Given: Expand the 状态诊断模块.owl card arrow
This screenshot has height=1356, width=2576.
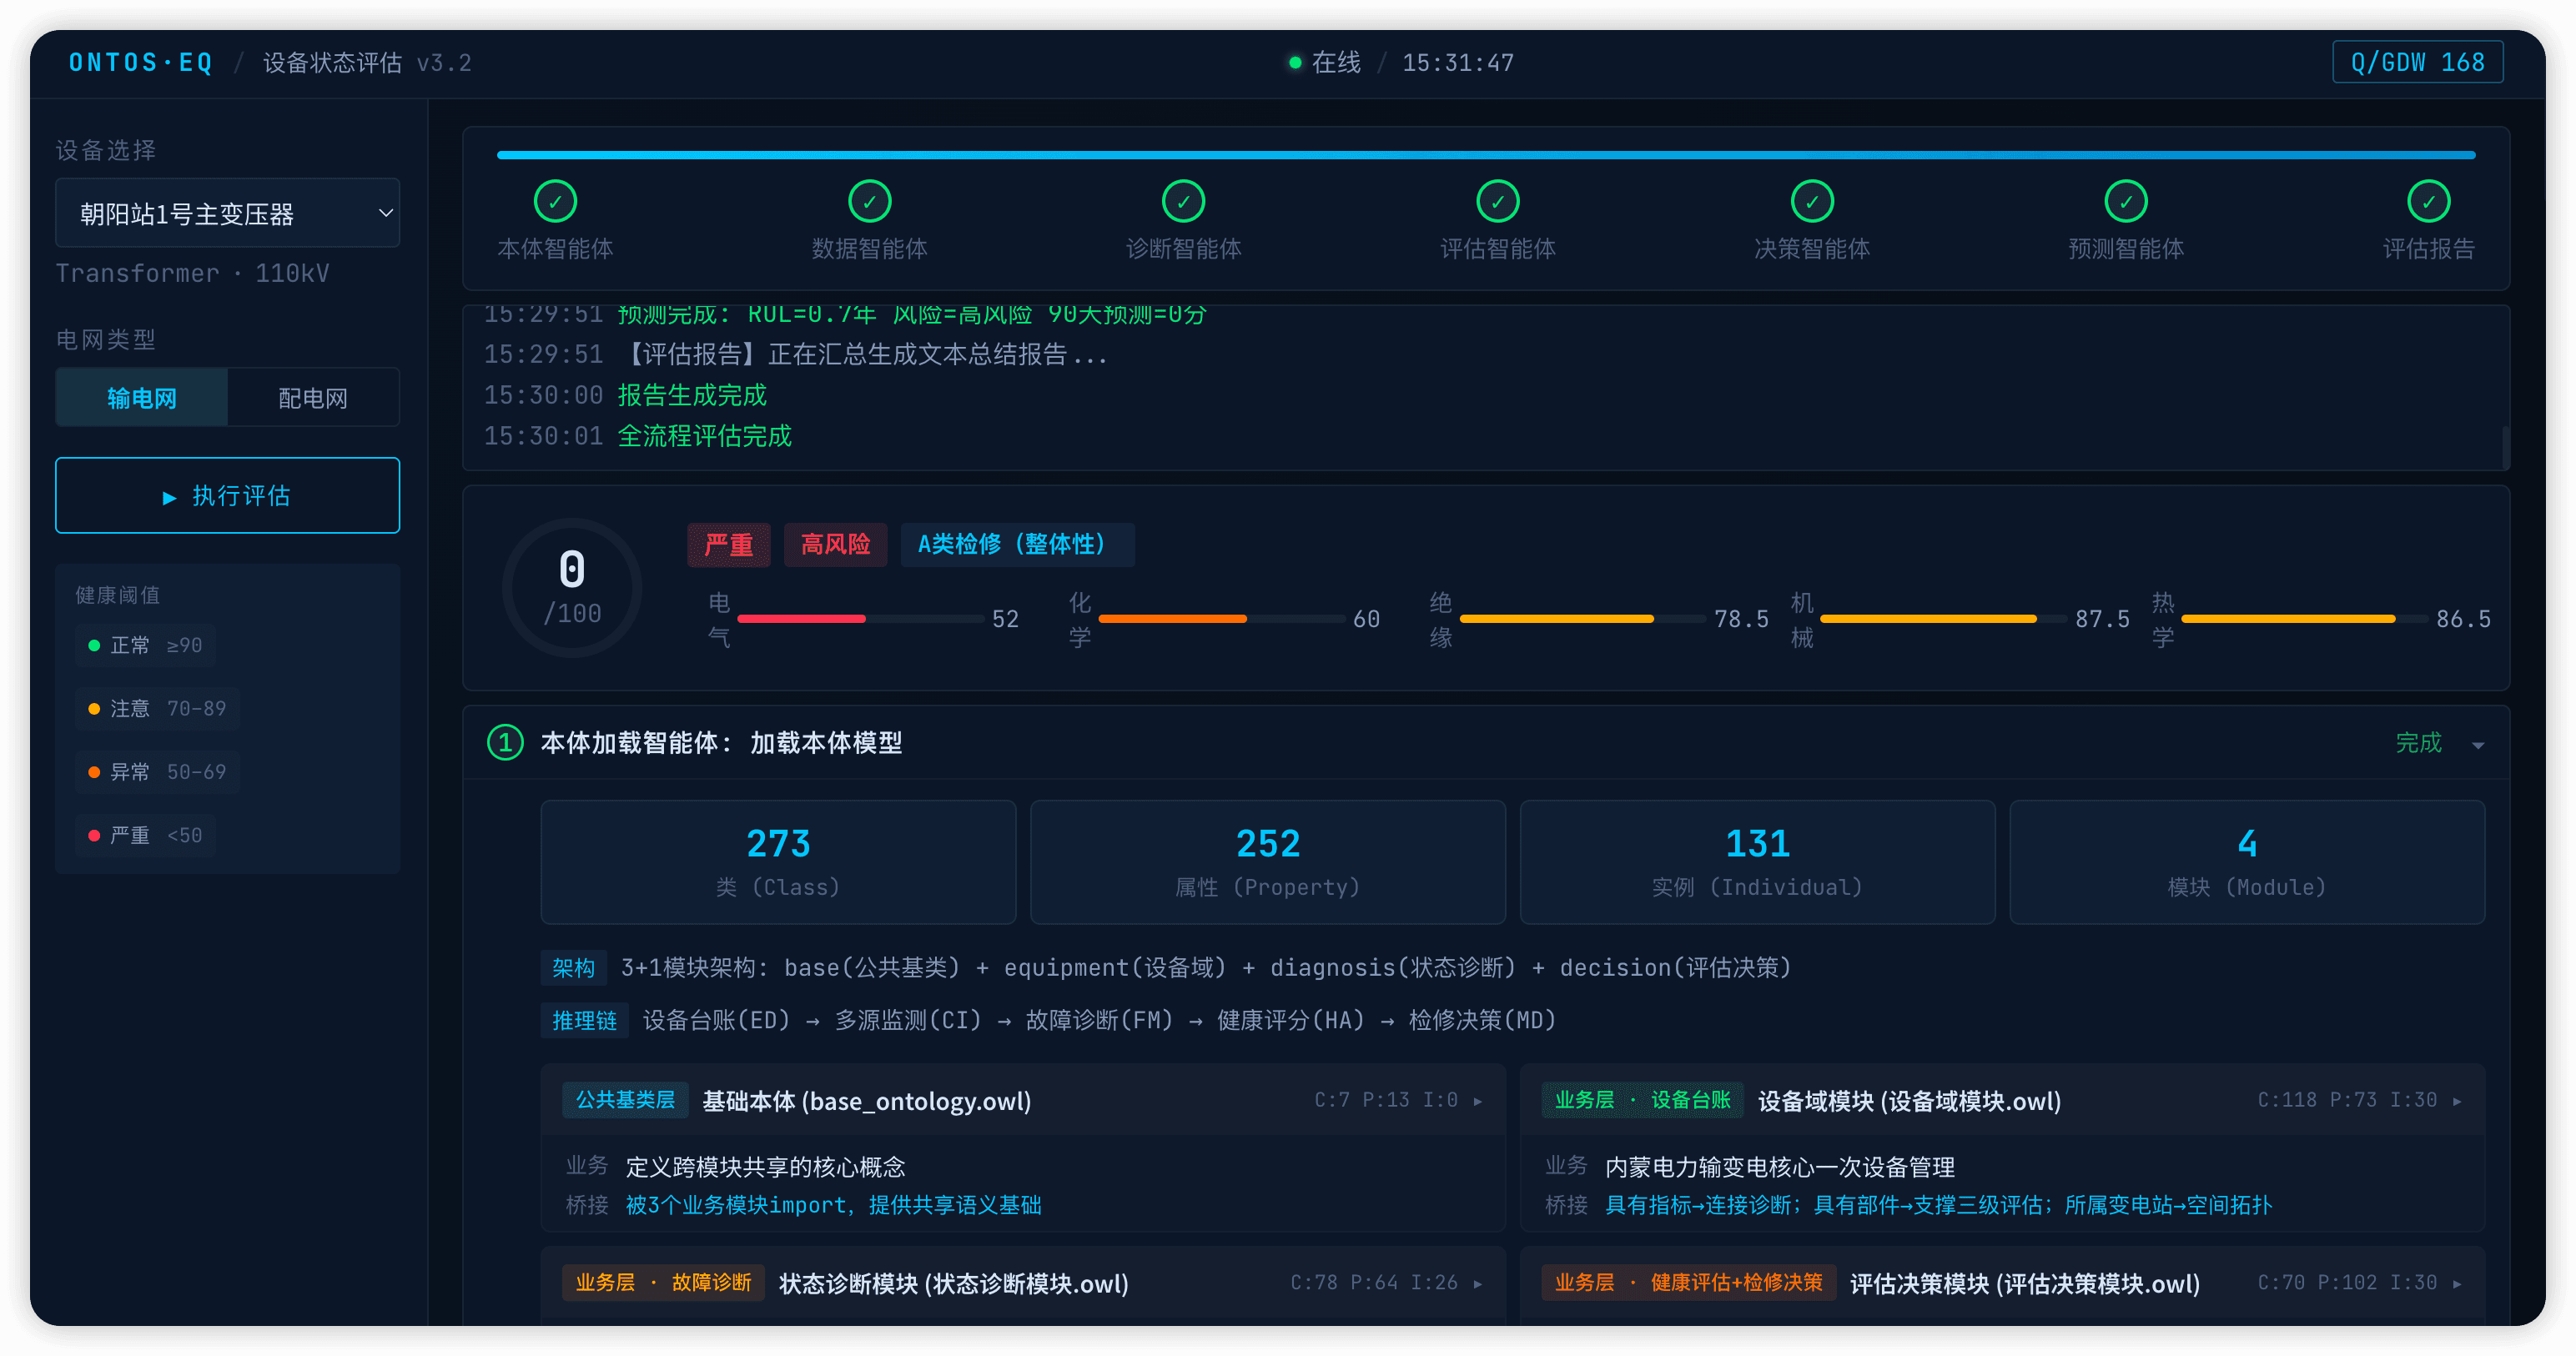Looking at the screenshot, I should coord(1478,1284).
